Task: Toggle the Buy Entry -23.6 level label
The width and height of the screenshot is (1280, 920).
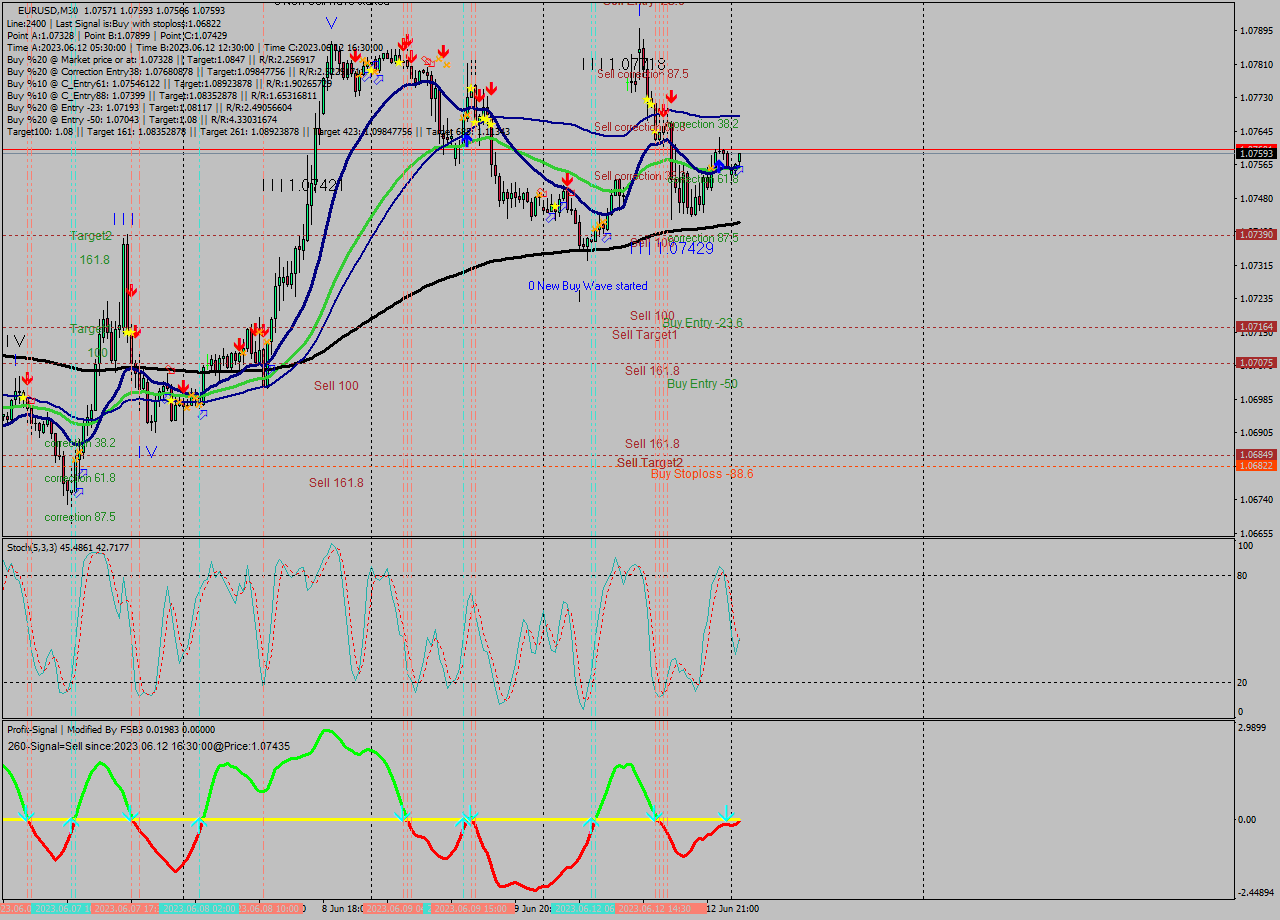Action: 703,323
